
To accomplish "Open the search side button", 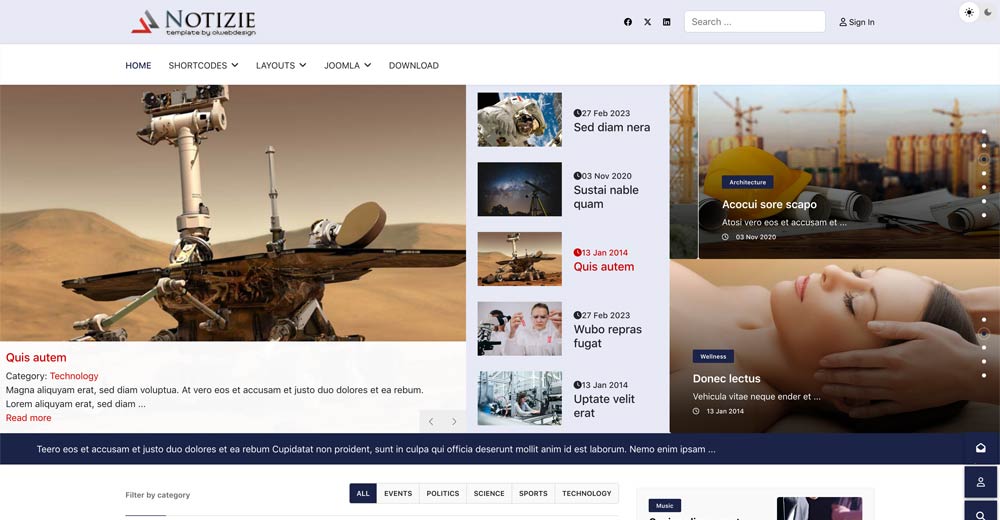I will tap(981, 512).
